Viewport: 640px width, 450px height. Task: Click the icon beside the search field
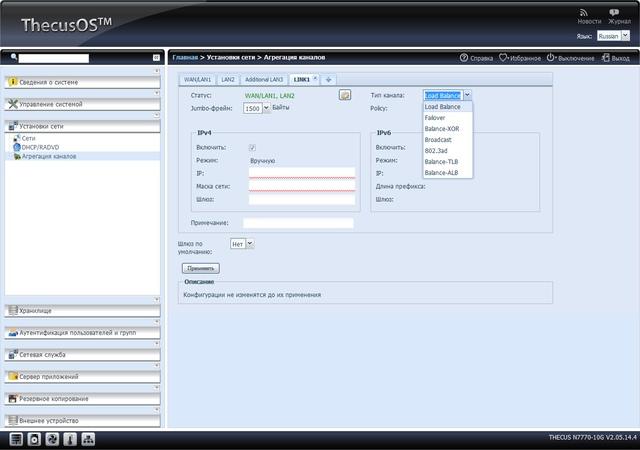(156, 58)
